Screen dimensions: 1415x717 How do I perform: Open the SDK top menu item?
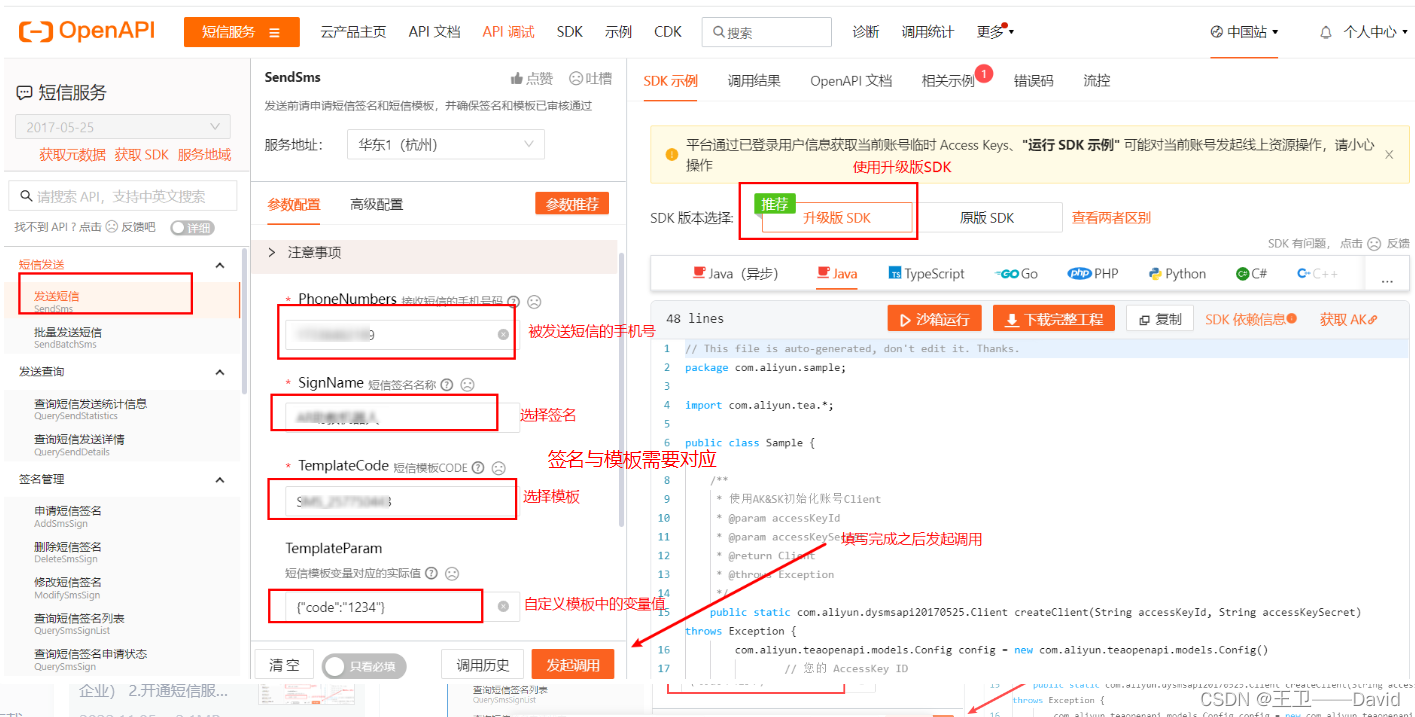coord(570,32)
